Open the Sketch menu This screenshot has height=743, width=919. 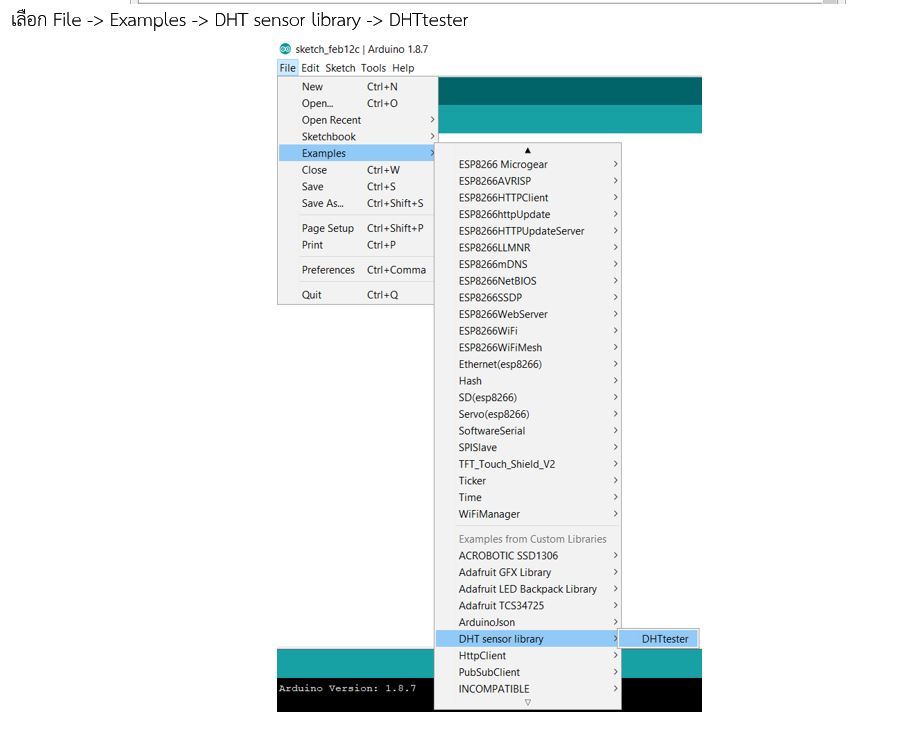pos(340,68)
